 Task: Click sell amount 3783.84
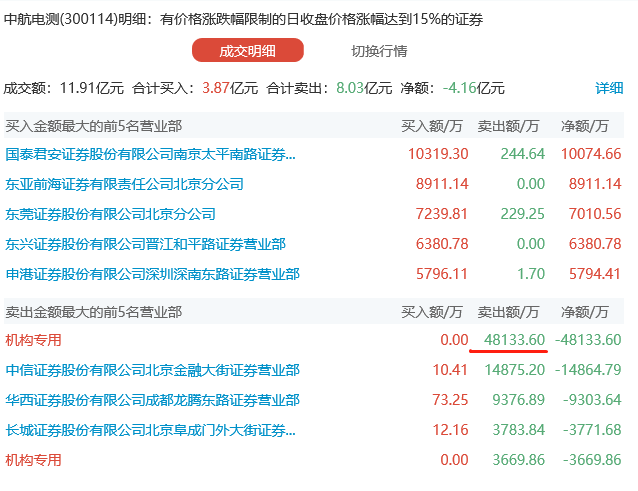click(519, 430)
